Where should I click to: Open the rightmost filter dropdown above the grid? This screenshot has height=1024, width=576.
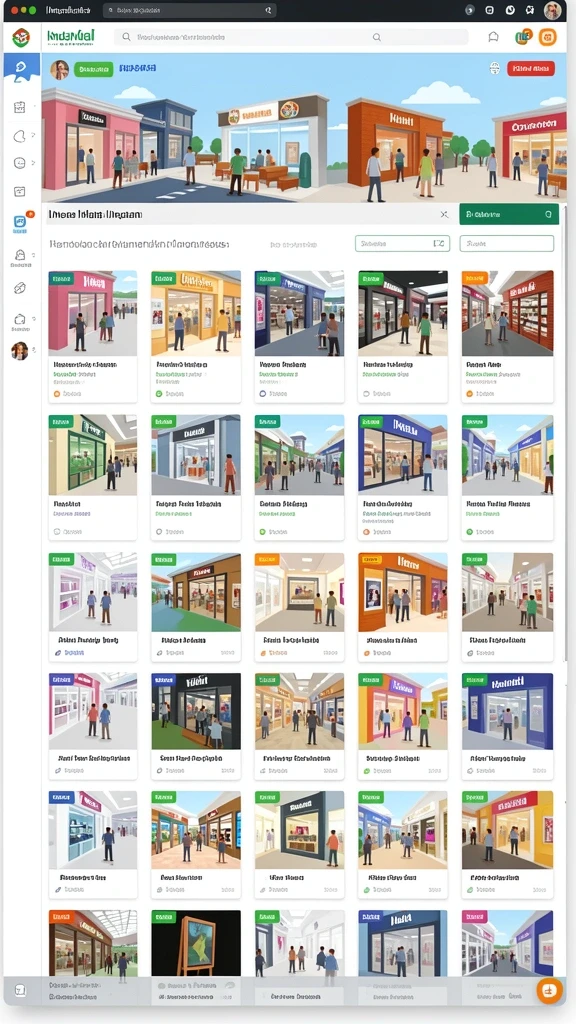[x=507, y=244]
